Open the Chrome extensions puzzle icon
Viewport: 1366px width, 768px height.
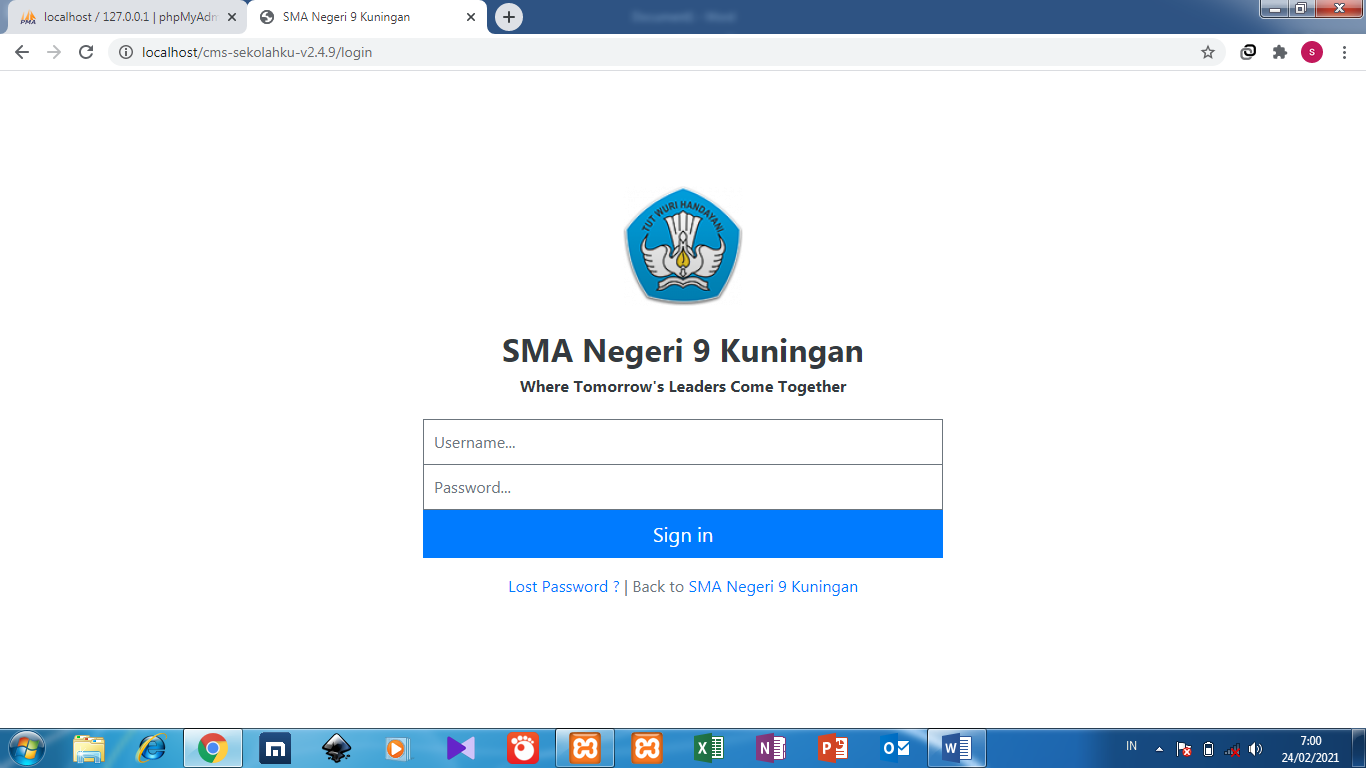pos(1280,52)
